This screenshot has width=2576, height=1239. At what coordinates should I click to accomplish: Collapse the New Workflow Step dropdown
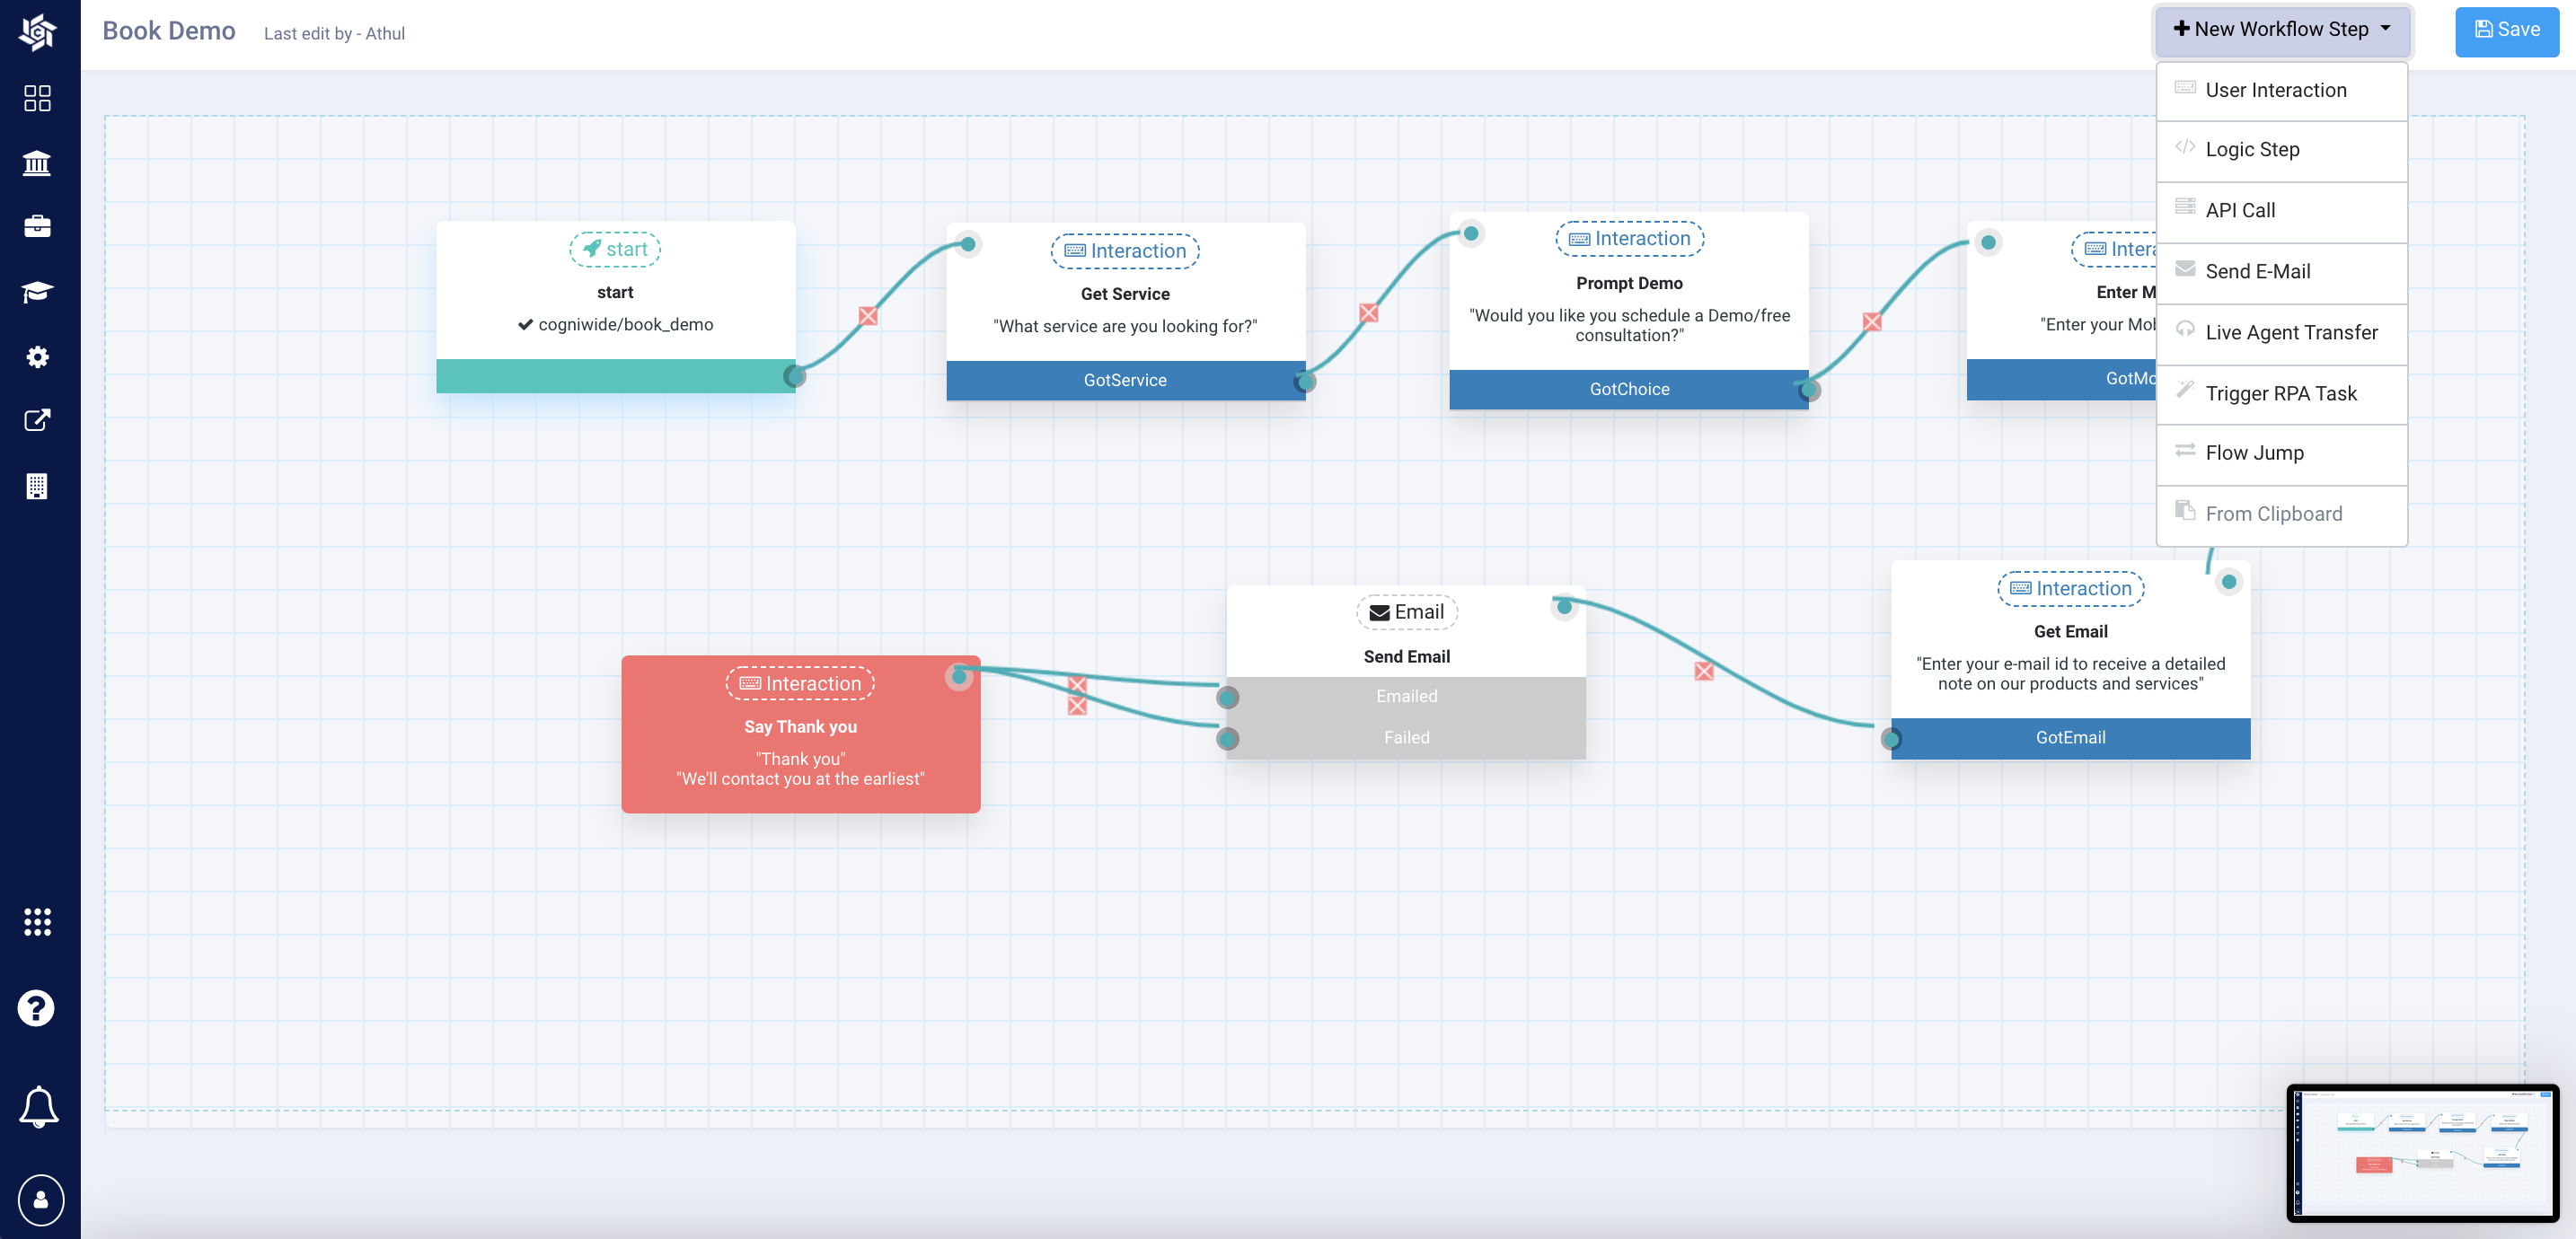(x=2281, y=29)
